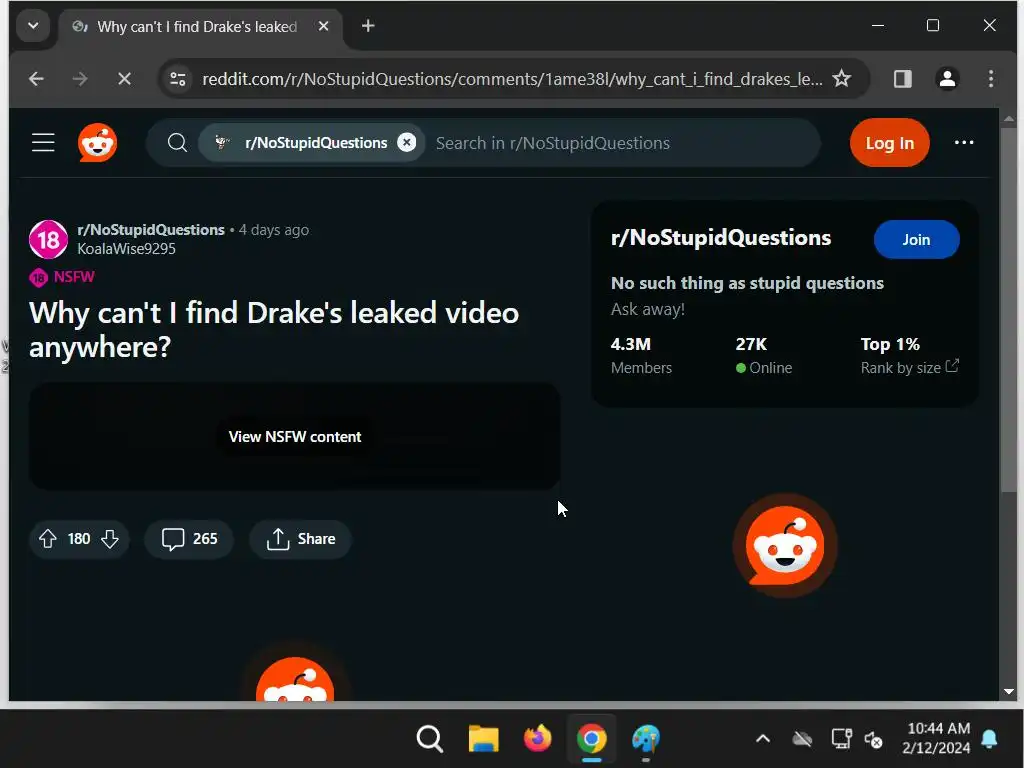Open Windows Search from taskbar
The image size is (1024, 768).
(x=430, y=739)
